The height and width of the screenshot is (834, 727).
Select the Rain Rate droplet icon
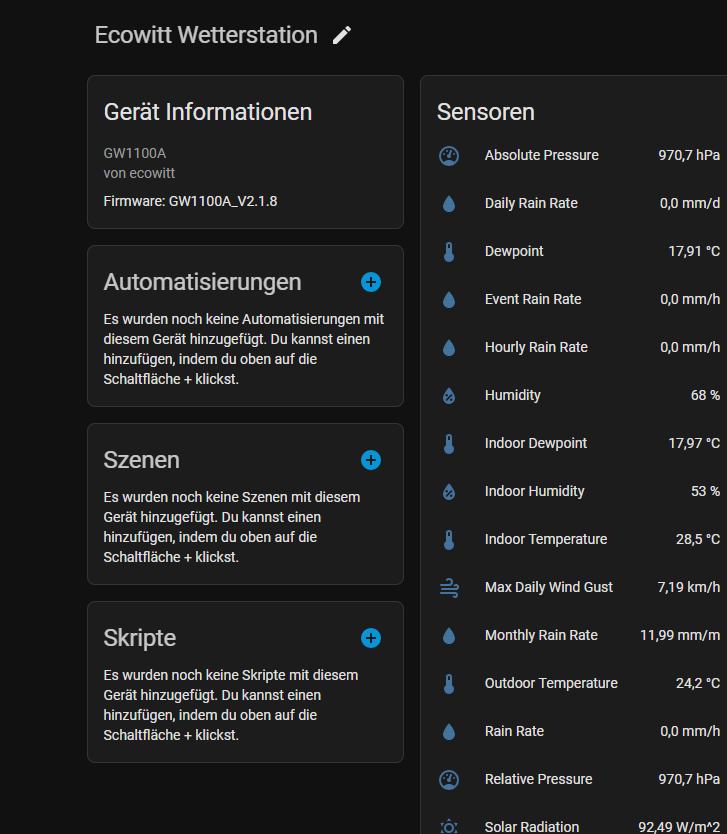tap(448, 731)
